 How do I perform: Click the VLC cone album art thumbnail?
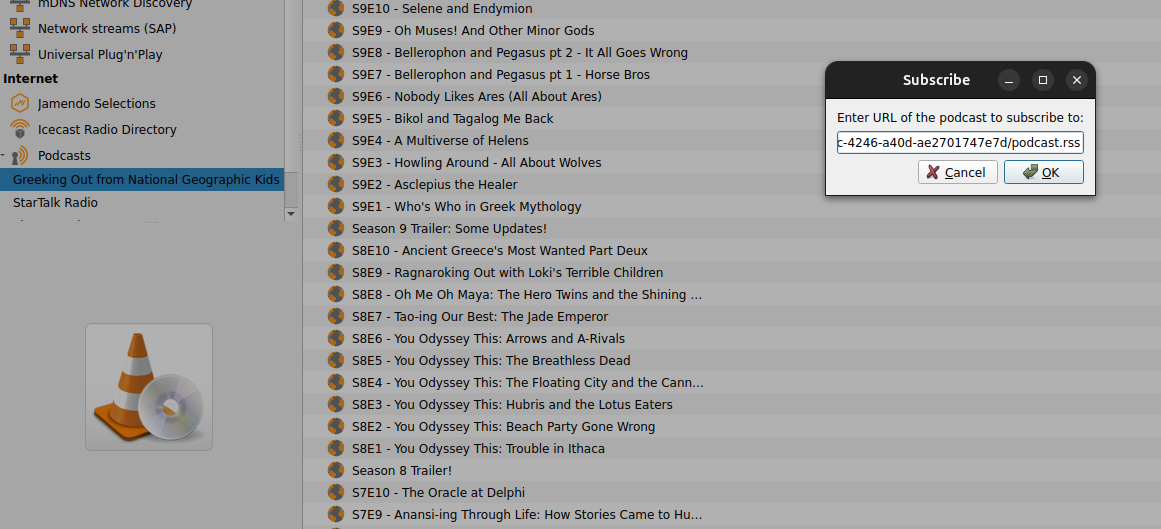149,387
